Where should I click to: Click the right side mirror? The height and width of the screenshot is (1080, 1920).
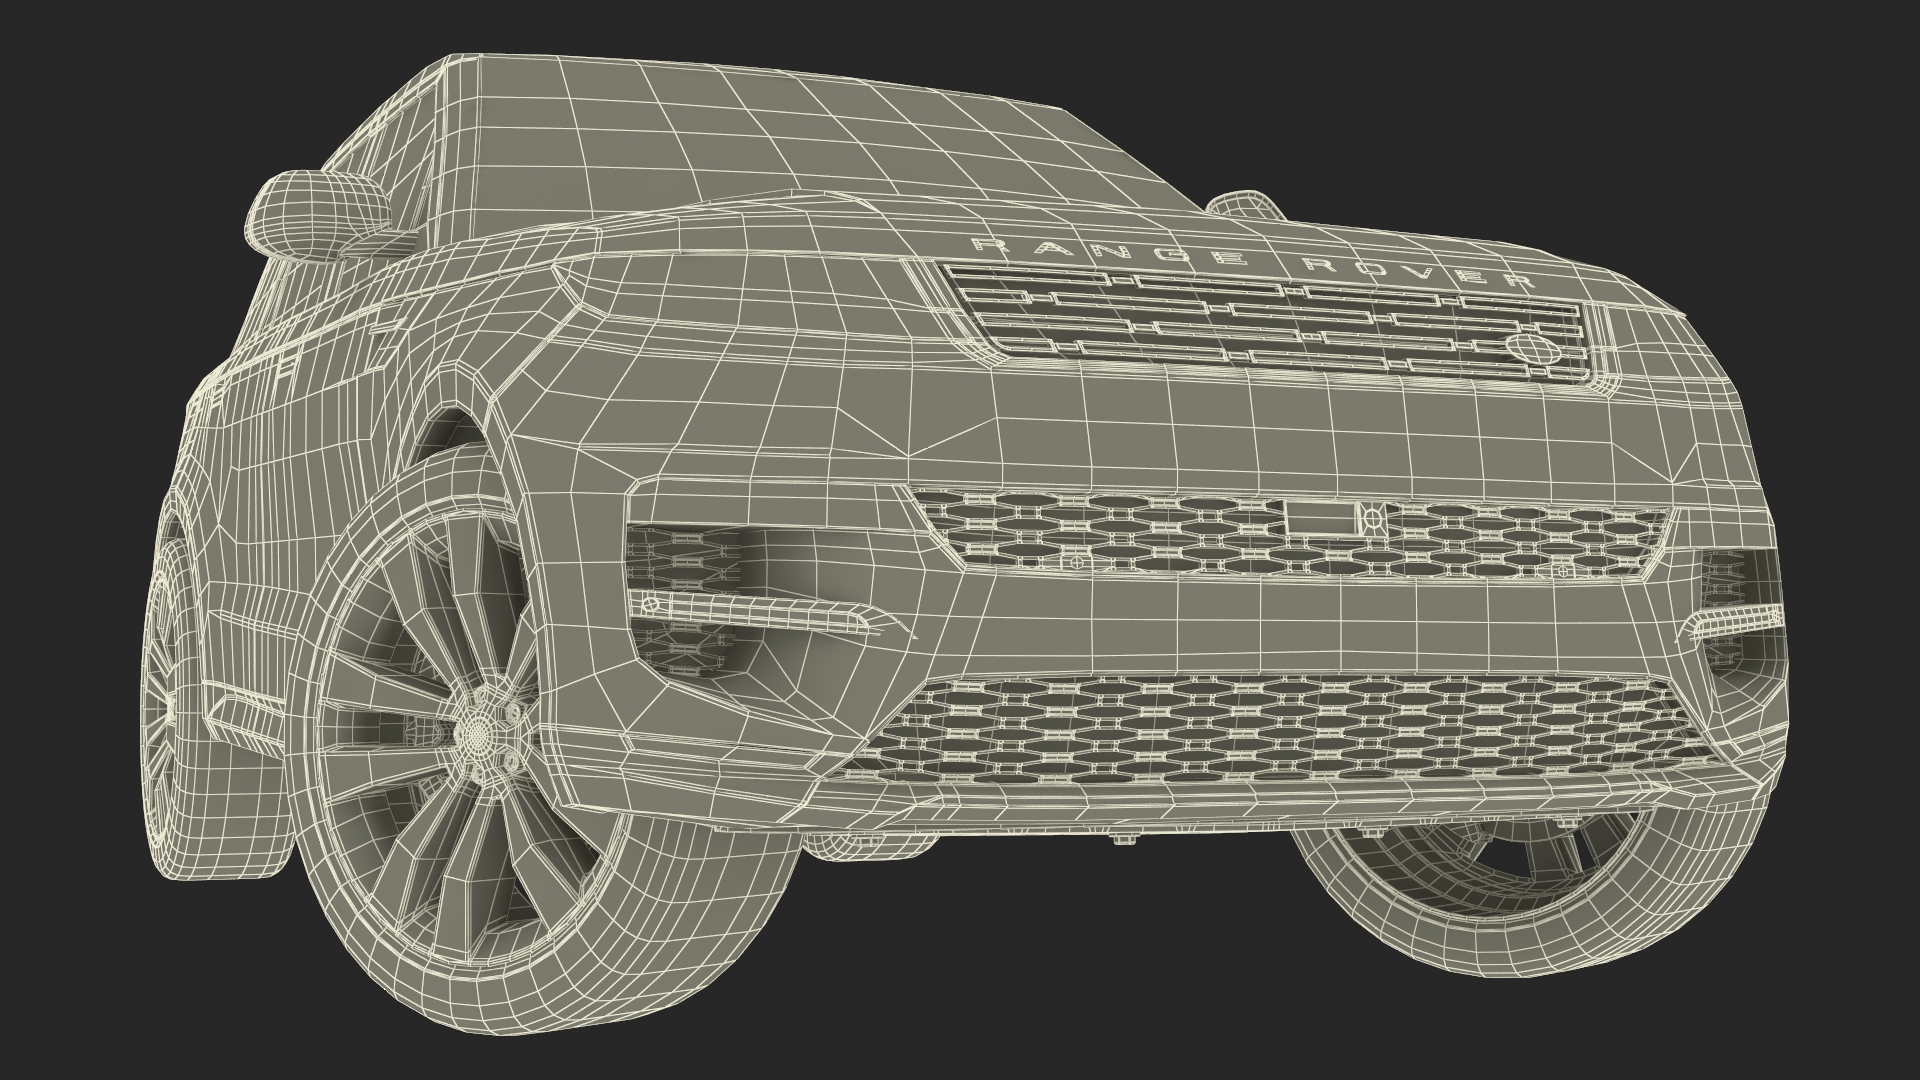coord(1244,204)
